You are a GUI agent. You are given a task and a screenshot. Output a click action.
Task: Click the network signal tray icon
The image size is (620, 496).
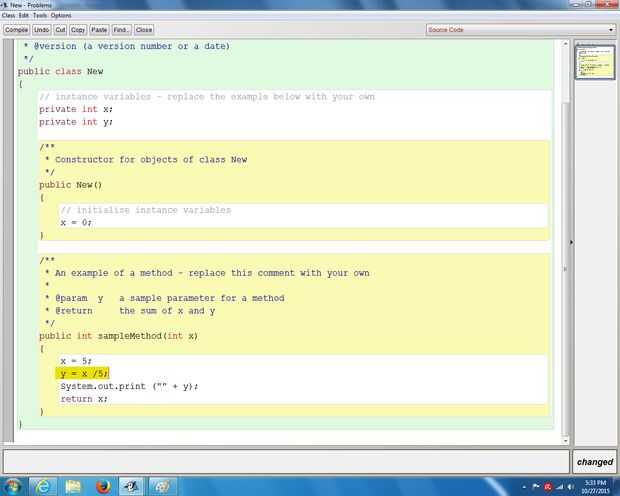coord(560,487)
